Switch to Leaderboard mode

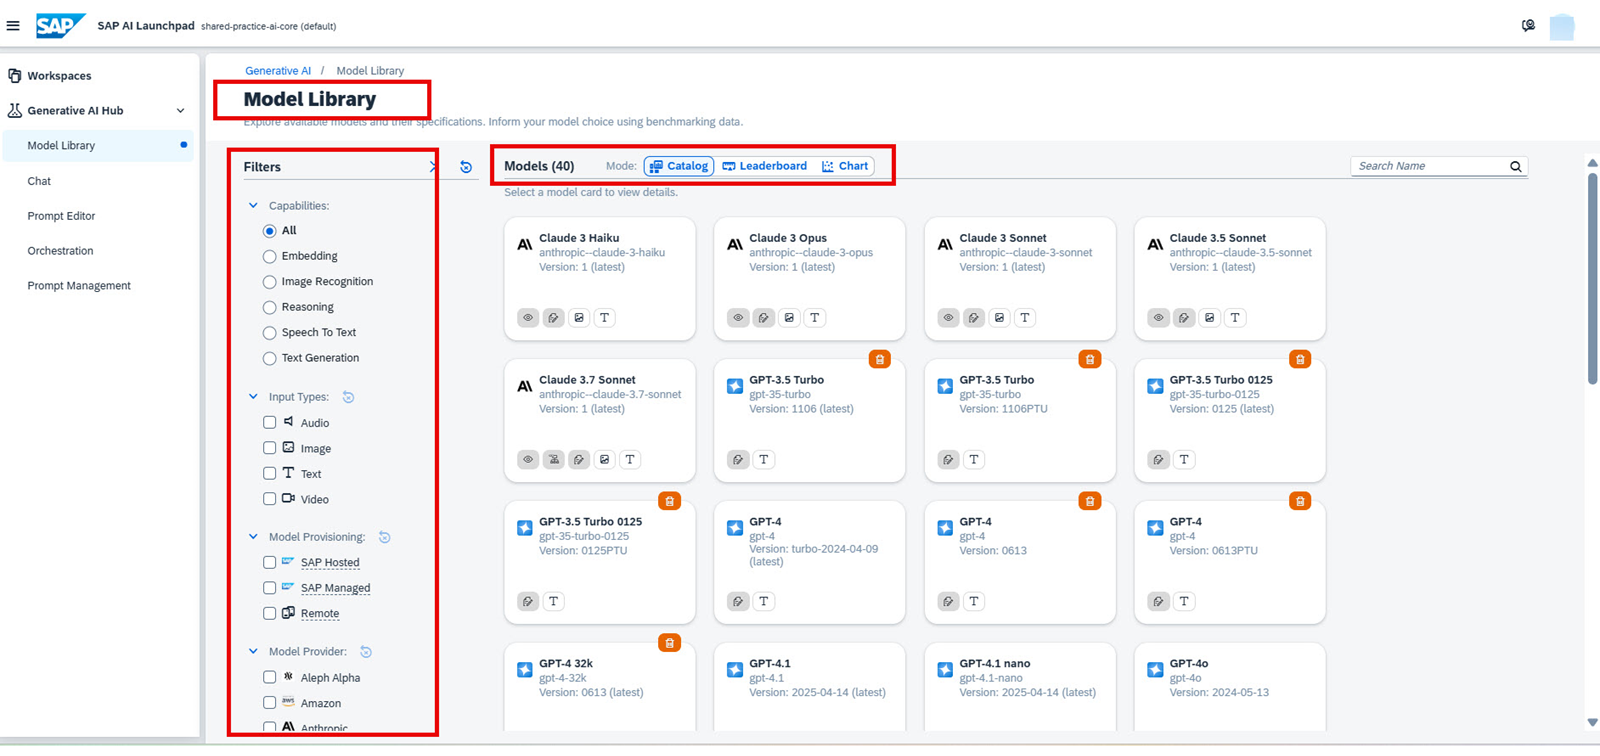(x=765, y=166)
